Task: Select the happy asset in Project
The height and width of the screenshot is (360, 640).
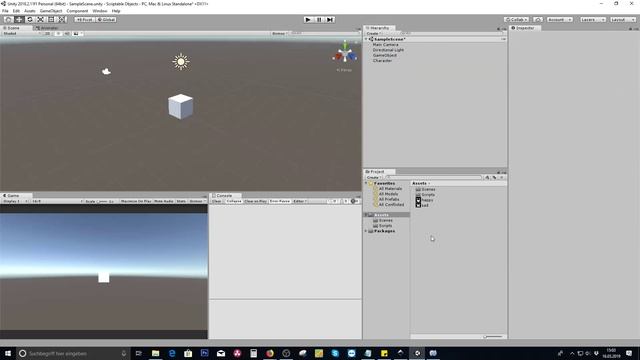Action: [x=424, y=200]
